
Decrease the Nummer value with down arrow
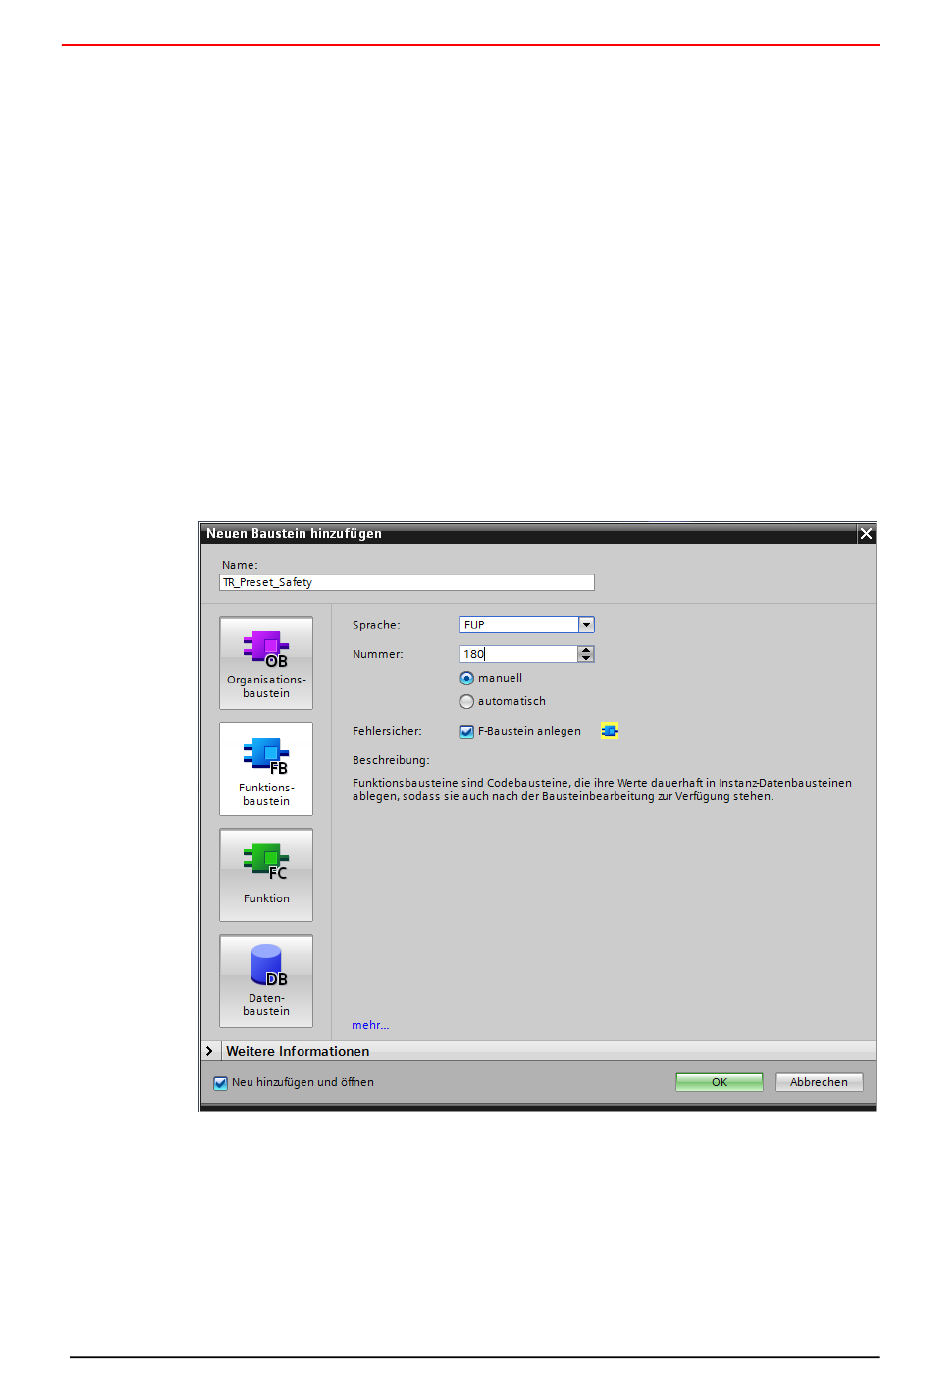click(x=586, y=658)
